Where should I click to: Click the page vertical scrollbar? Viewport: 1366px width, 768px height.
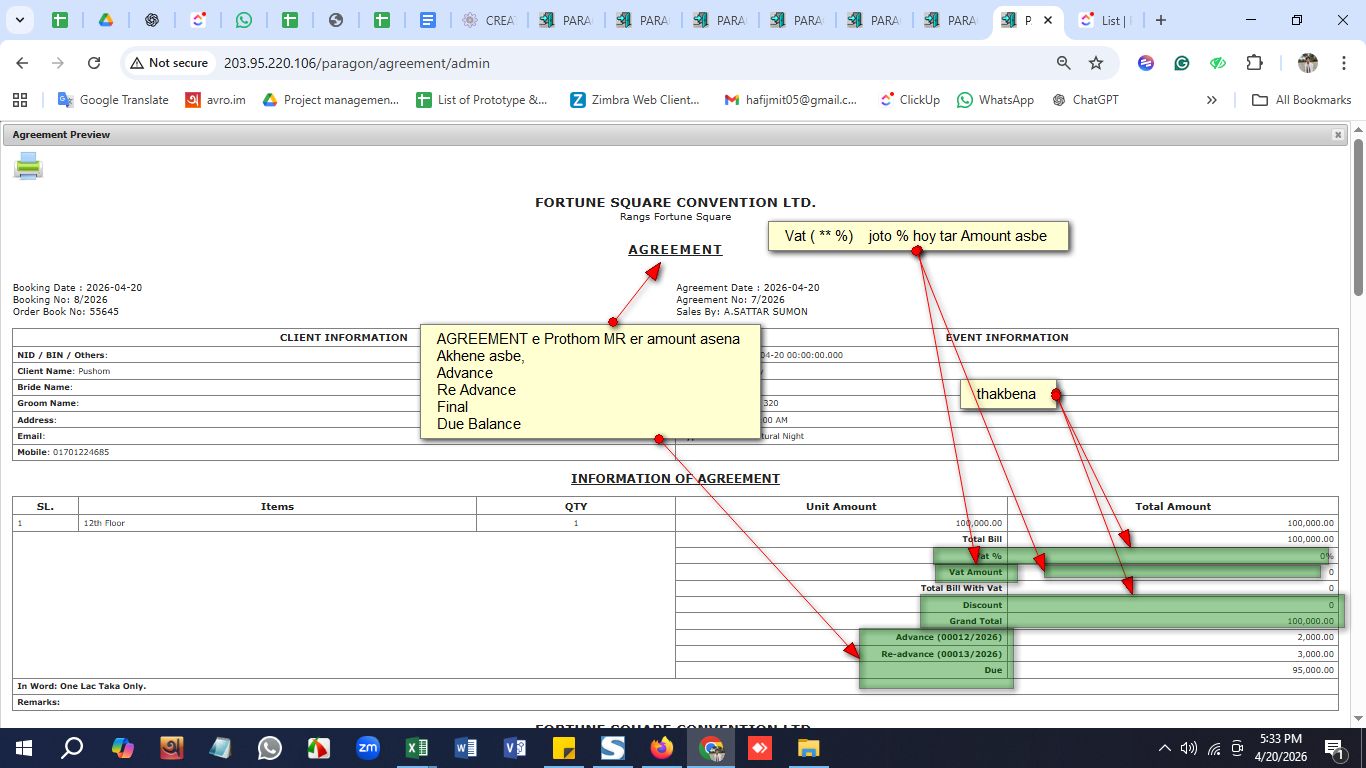(x=1358, y=400)
